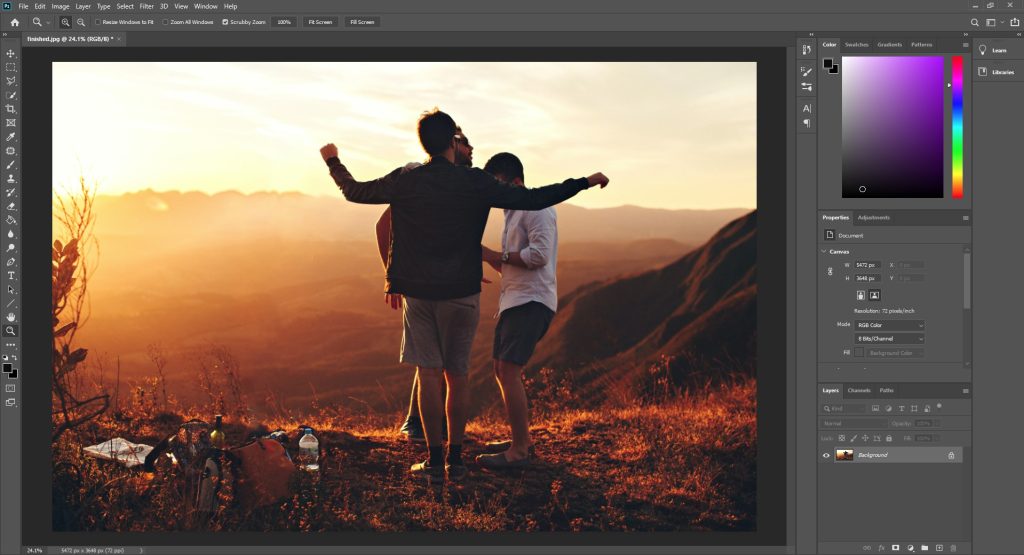
Task: Toggle the width-height link icon
Action: coord(830,272)
